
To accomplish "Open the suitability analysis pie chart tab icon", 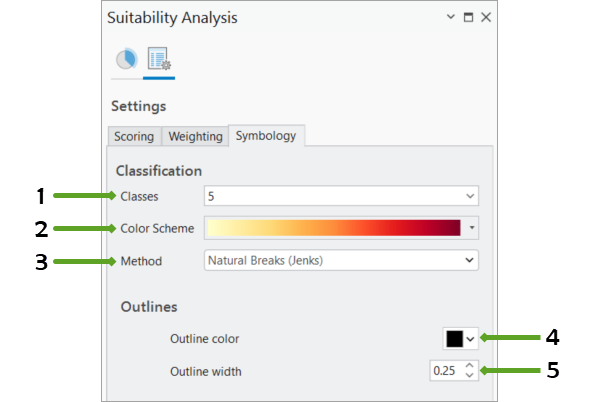I will pyautogui.click(x=126, y=61).
